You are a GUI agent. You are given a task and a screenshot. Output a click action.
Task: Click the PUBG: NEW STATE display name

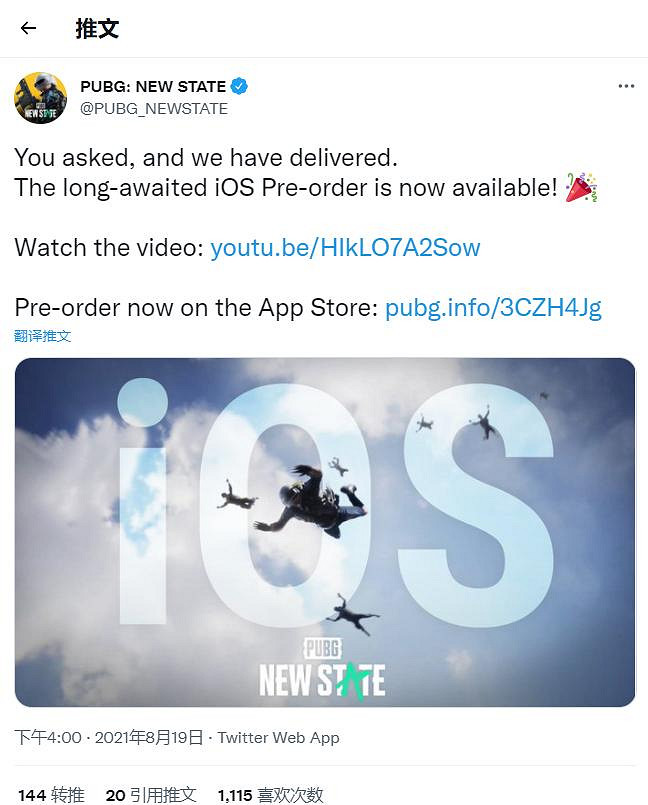pos(153,86)
